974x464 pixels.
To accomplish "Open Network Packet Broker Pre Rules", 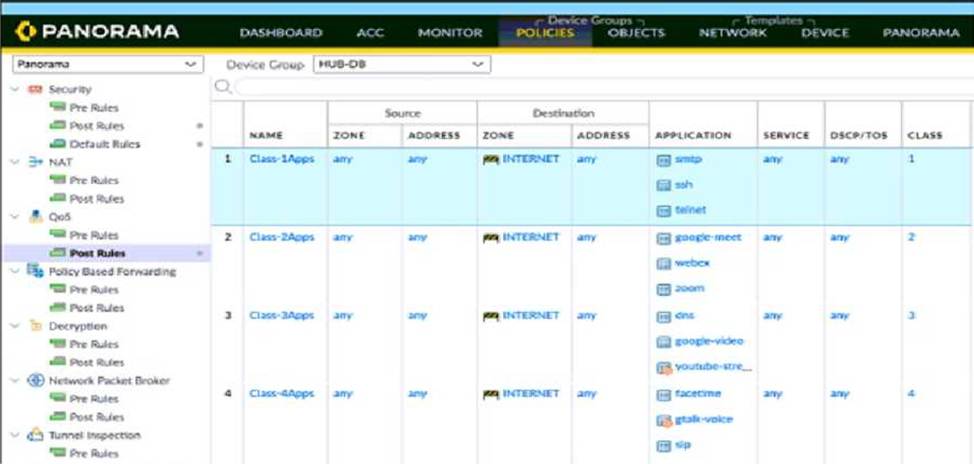I will [x=94, y=399].
